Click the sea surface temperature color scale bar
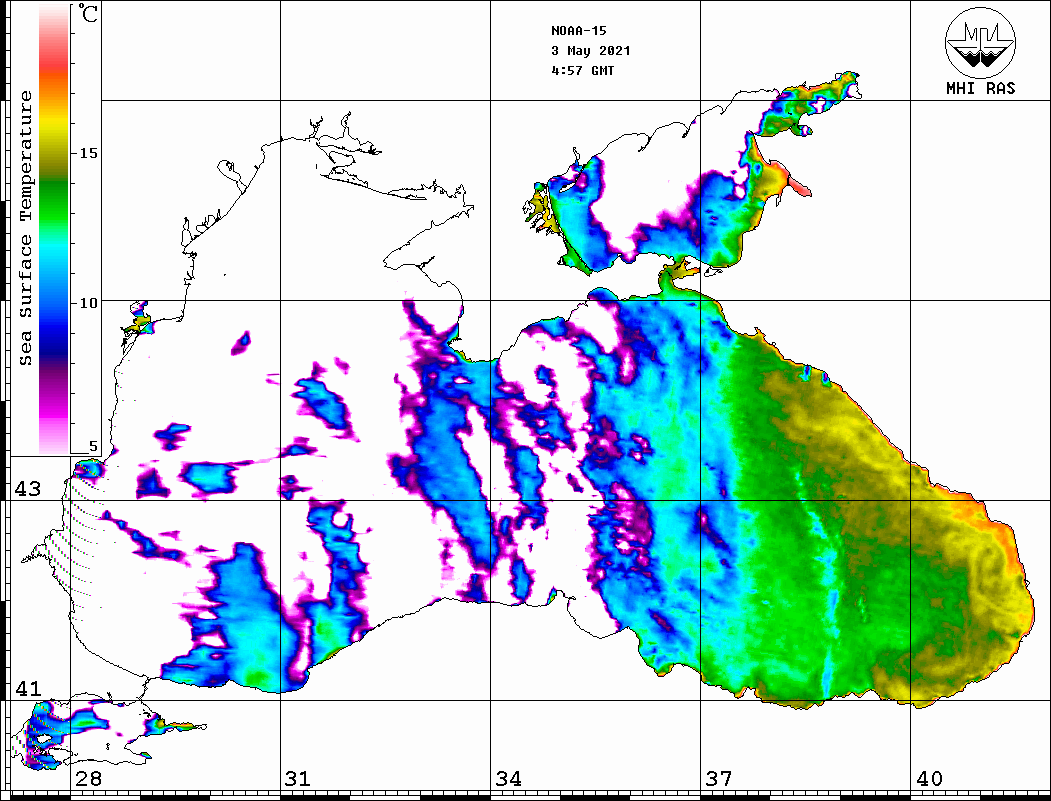 click(x=54, y=229)
